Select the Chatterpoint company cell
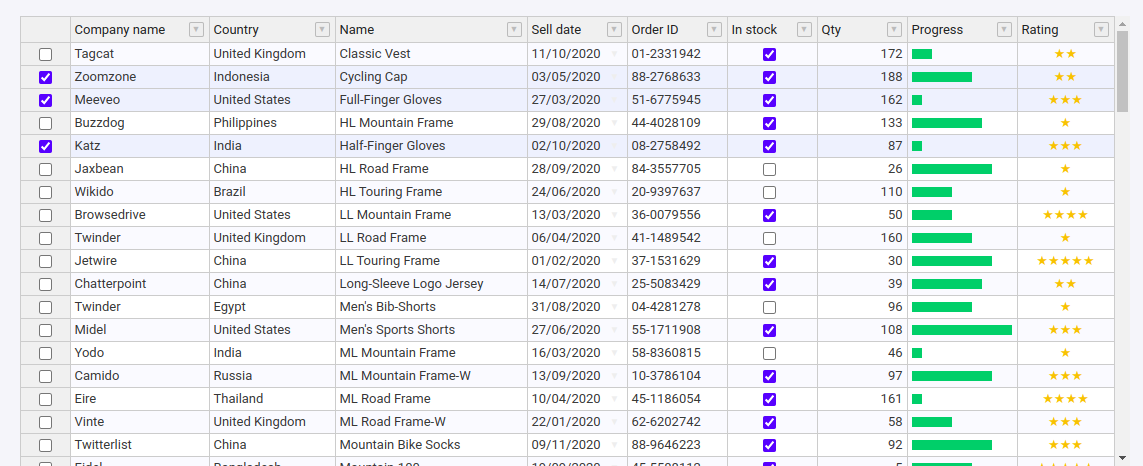The width and height of the screenshot is (1143, 466). point(140,284)
